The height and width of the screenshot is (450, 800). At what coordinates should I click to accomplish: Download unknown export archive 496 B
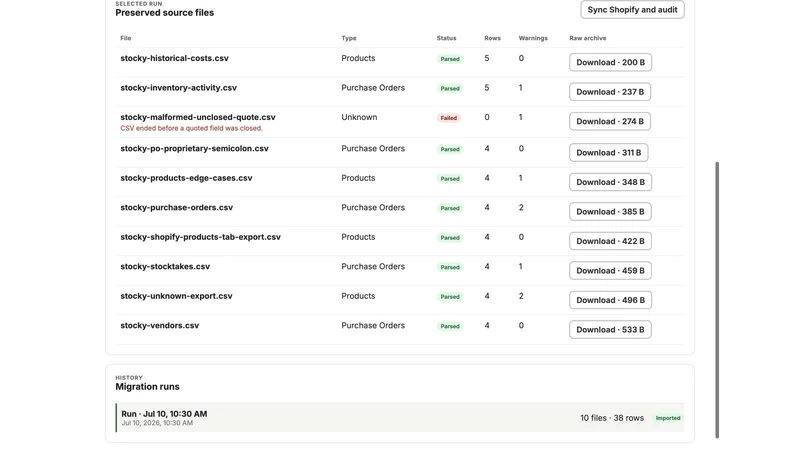(x=610, y=301)
